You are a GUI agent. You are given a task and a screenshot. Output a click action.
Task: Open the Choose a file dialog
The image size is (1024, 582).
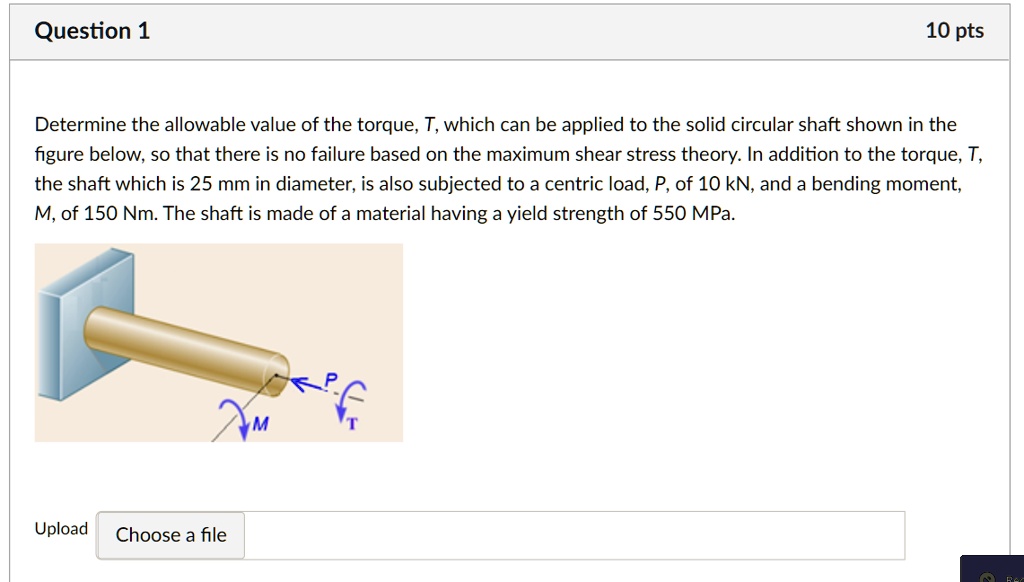pos(169,535)
